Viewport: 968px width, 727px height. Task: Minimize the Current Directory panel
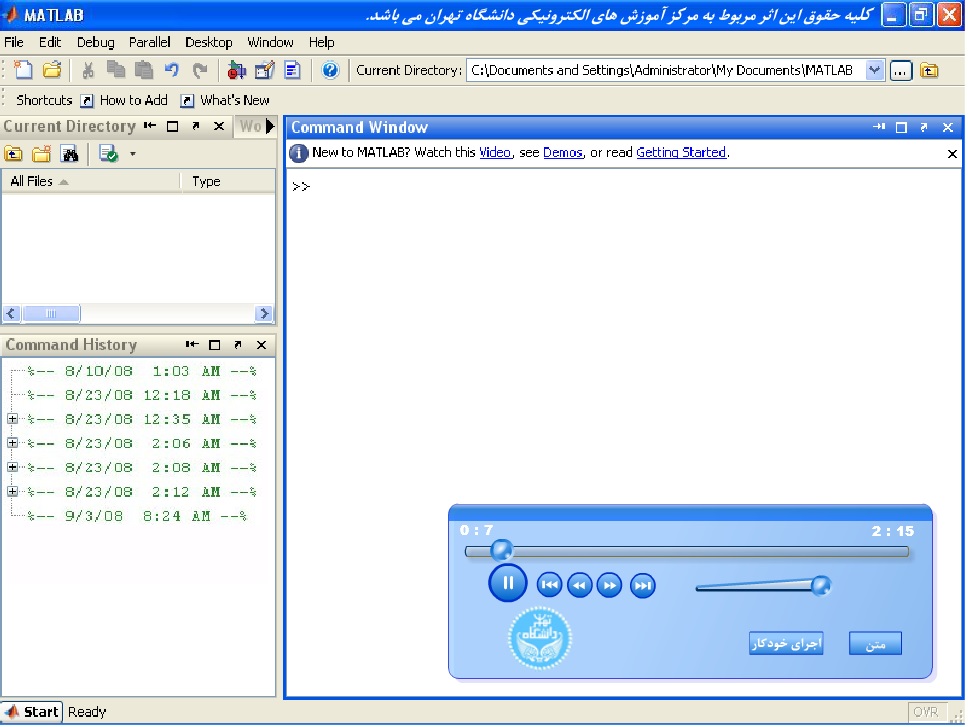150,126
